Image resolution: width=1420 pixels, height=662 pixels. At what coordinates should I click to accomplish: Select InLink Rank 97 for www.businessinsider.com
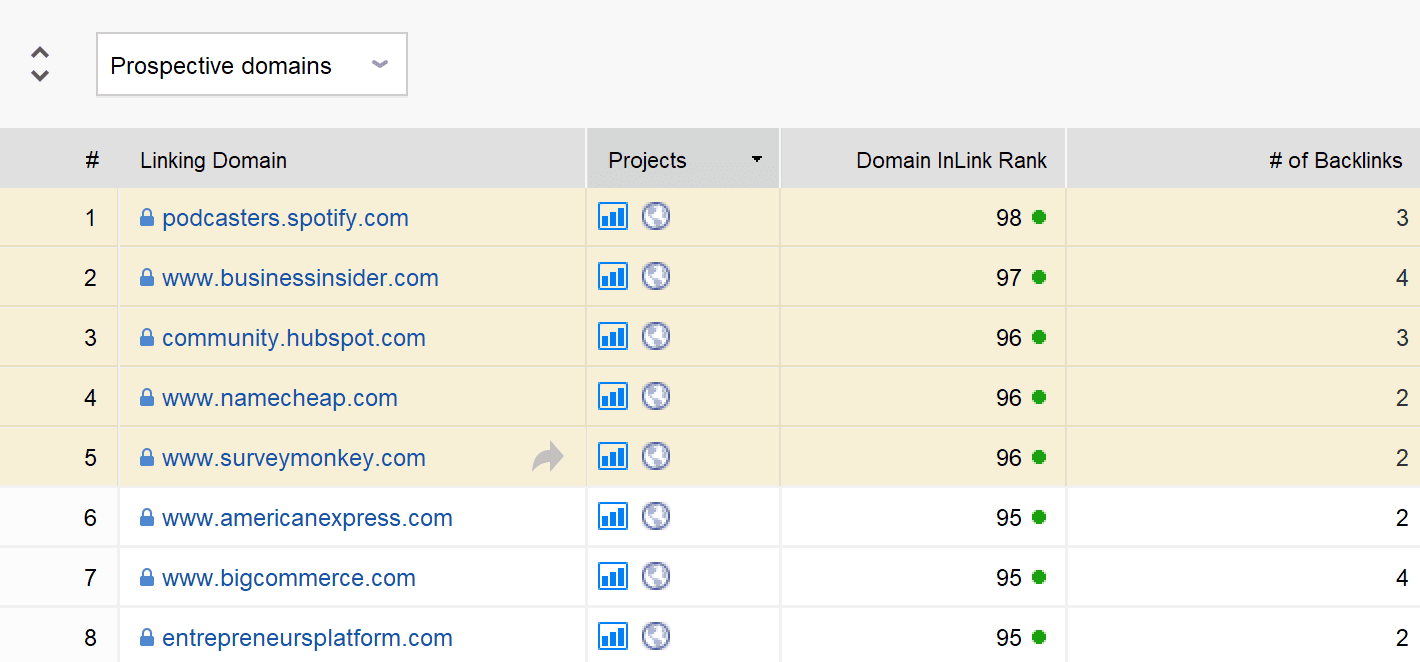coord(1009,278)
